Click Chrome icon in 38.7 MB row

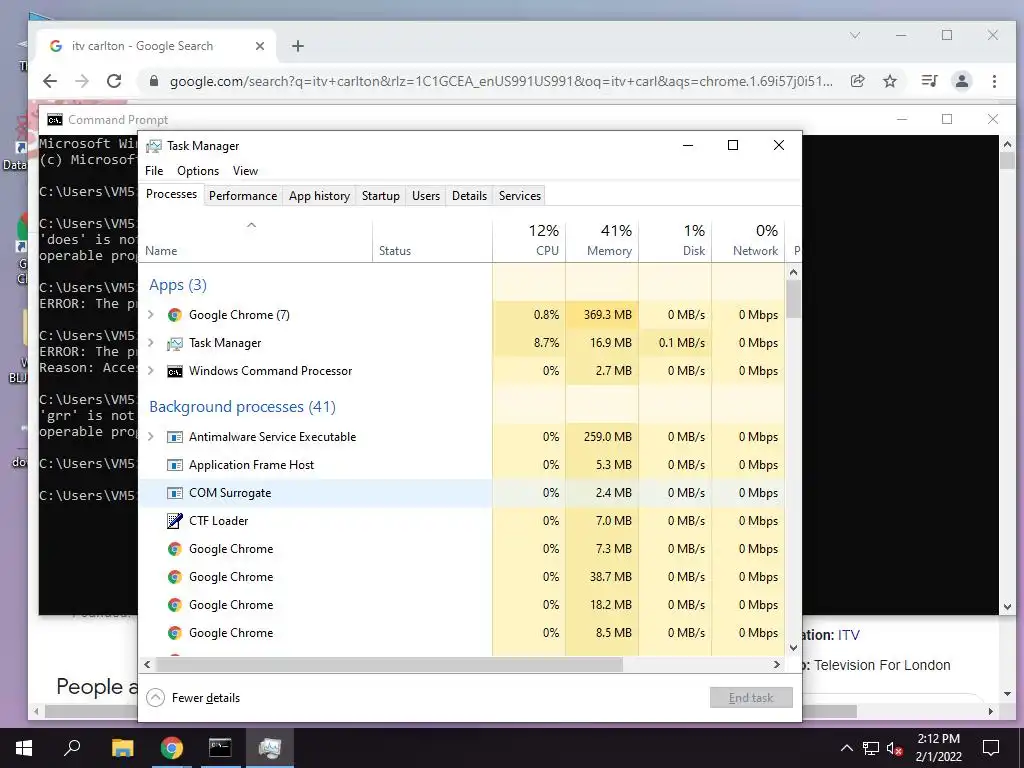174,577
